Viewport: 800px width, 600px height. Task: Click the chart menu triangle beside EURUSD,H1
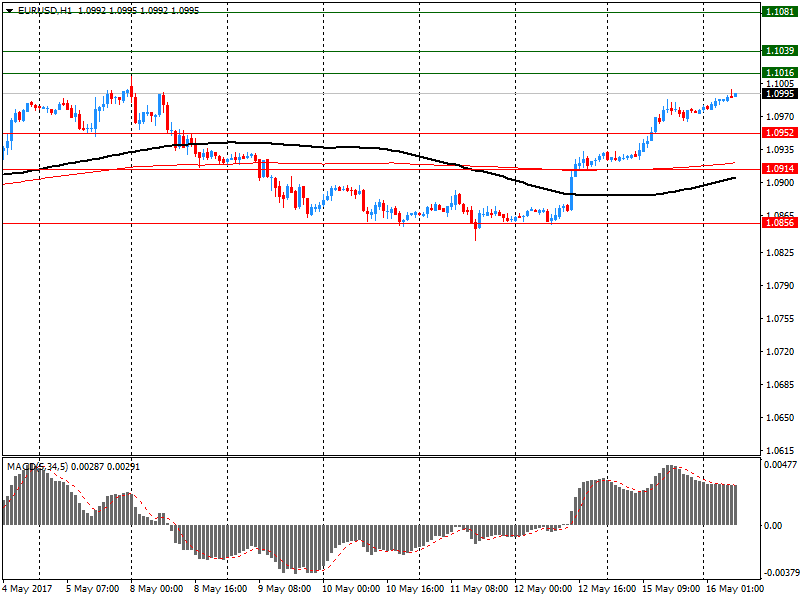click(x=9, y=11)
